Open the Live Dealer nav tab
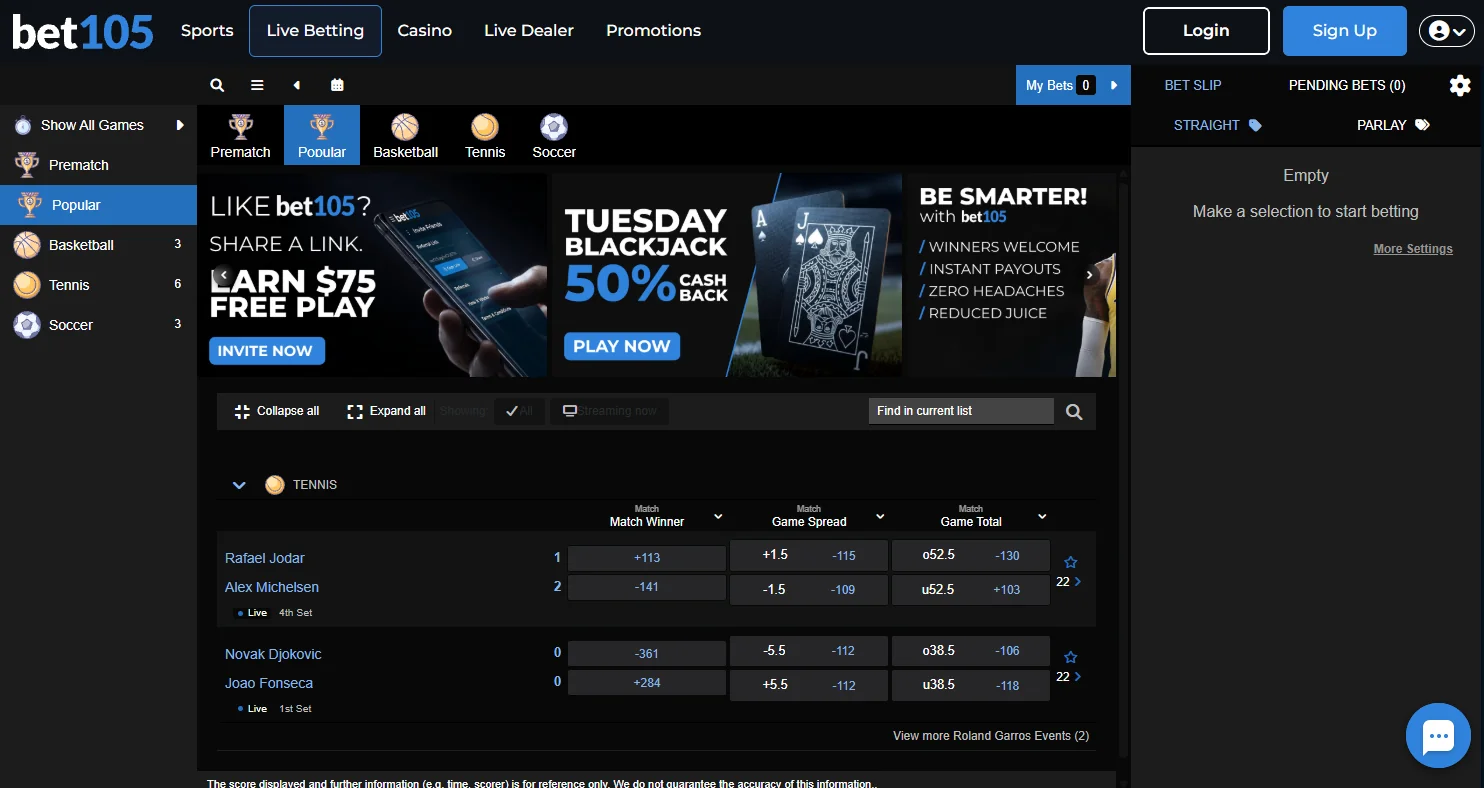 click(529, 31)
